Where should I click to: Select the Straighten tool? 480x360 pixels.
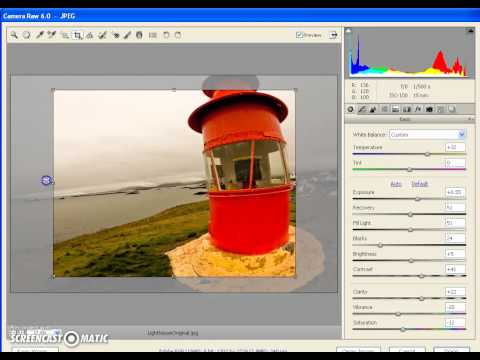[90, 35]
